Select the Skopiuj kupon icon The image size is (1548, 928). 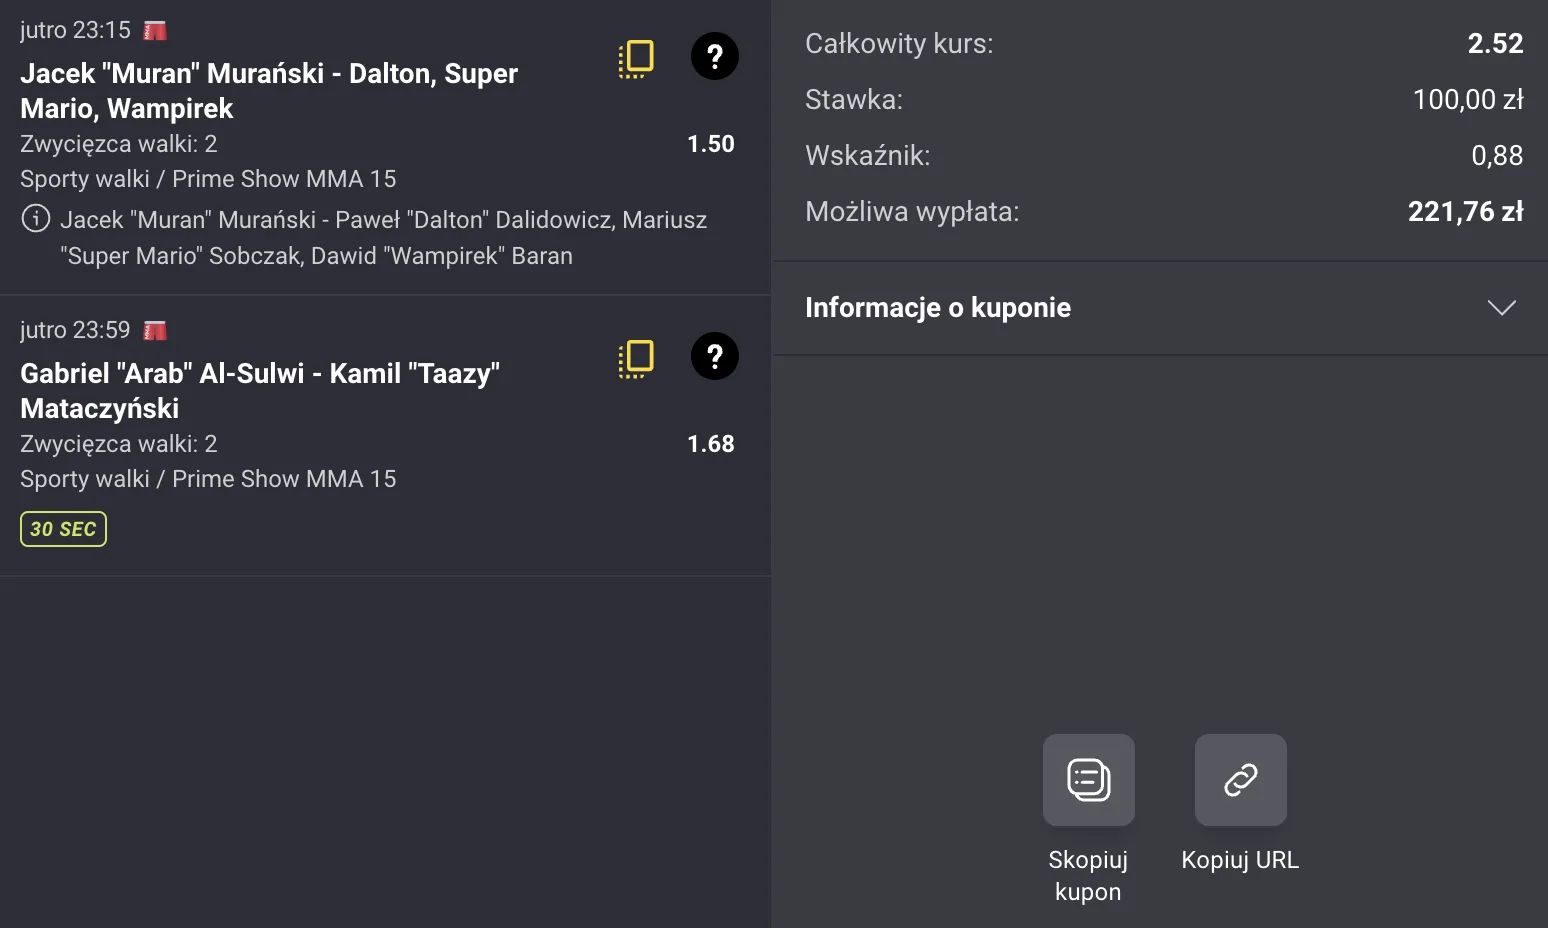[x=1088, y=780]
